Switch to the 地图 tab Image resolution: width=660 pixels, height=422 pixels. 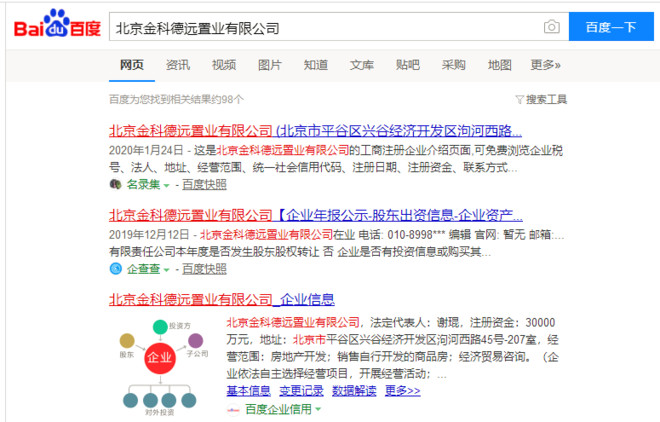click(499, 65)
